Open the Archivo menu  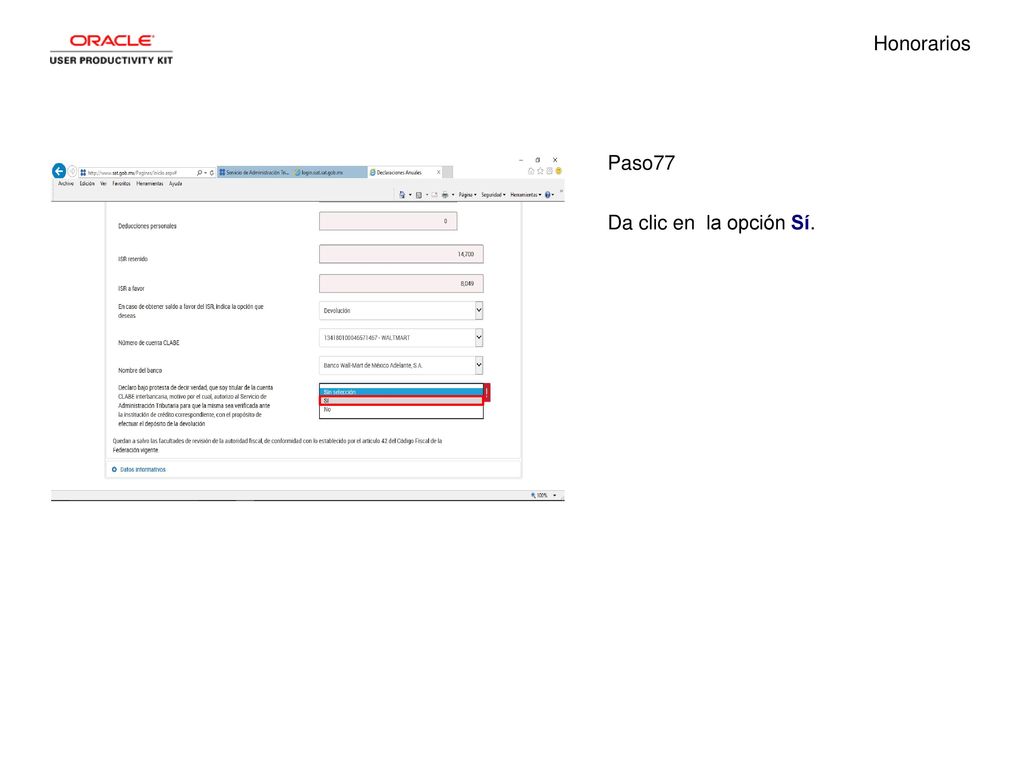click(66, 184)
